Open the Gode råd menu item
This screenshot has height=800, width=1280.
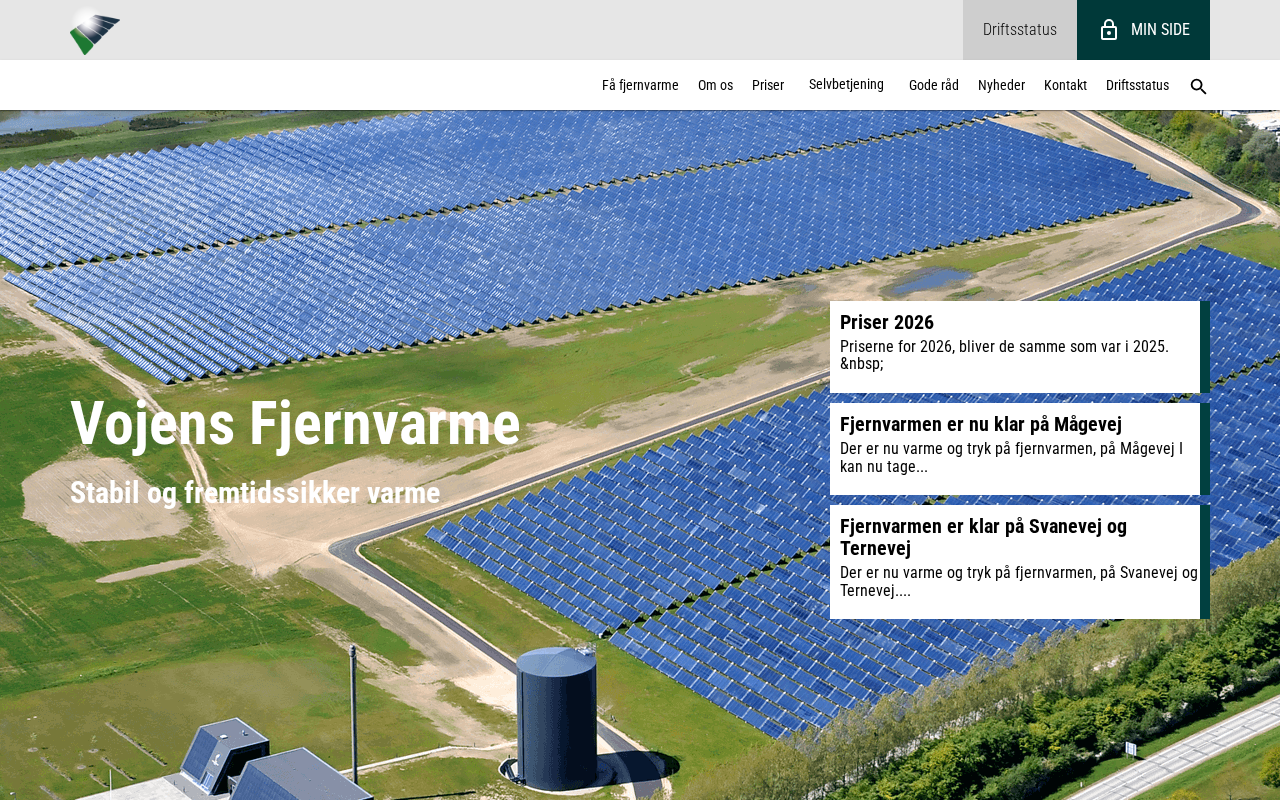click(934, 85)
